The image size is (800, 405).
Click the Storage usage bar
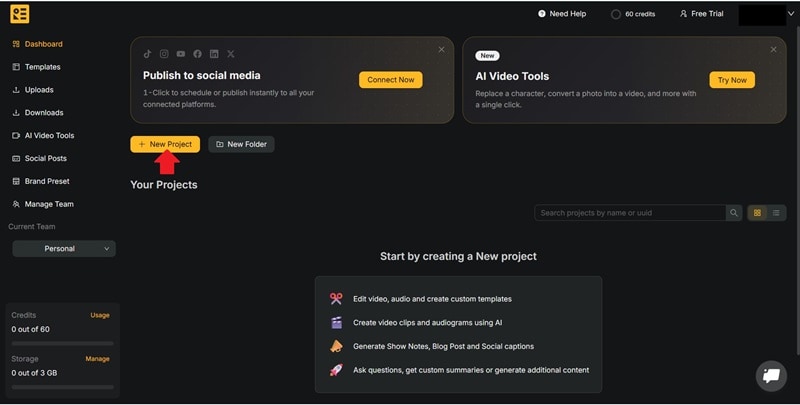(63, 387)
